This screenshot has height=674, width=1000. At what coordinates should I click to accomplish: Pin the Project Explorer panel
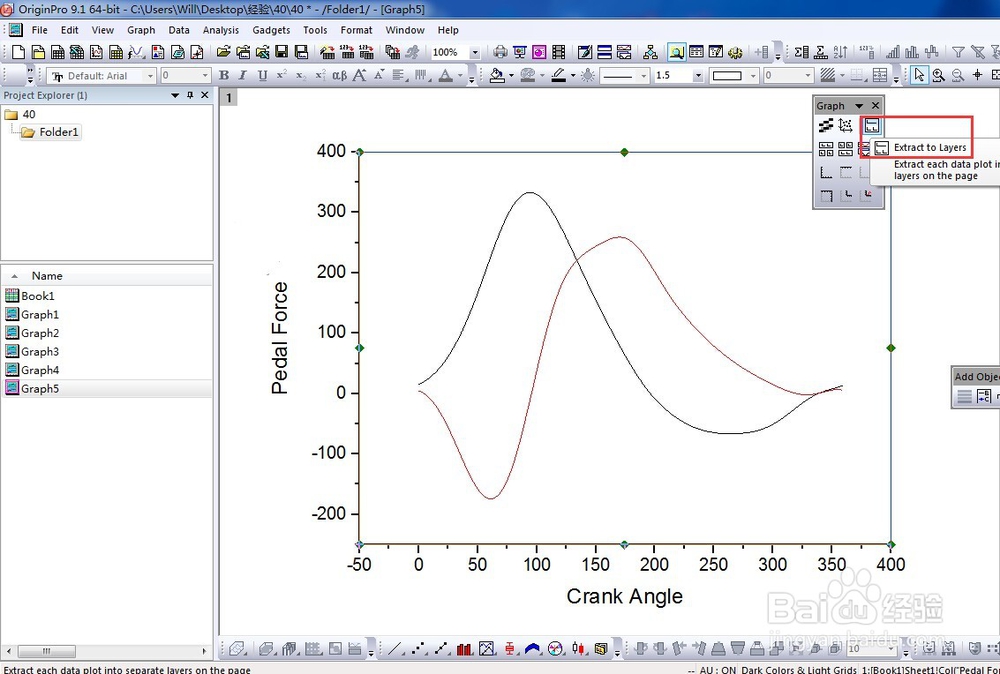click(x=190, y=95)
